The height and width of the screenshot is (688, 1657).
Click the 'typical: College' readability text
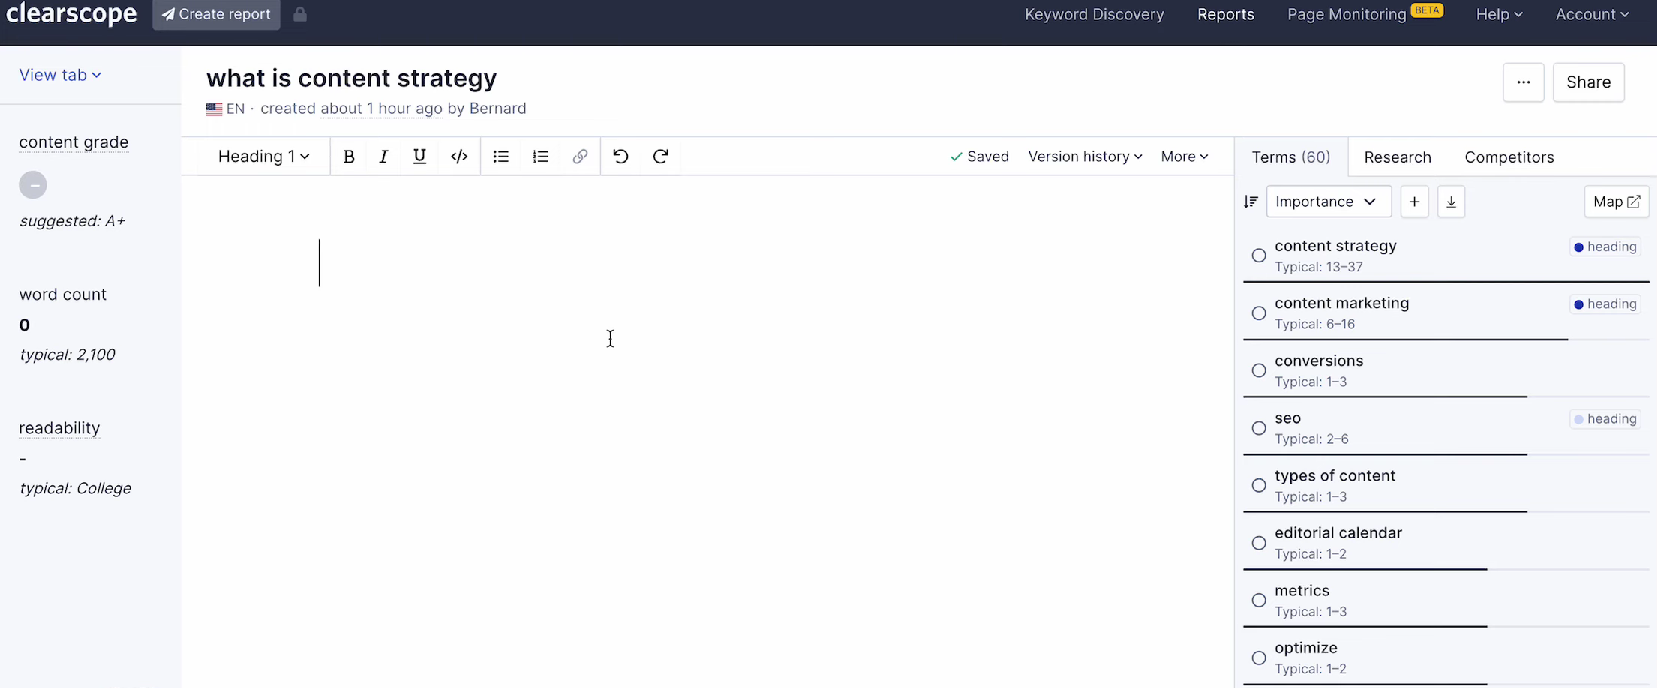click(75, 489)
